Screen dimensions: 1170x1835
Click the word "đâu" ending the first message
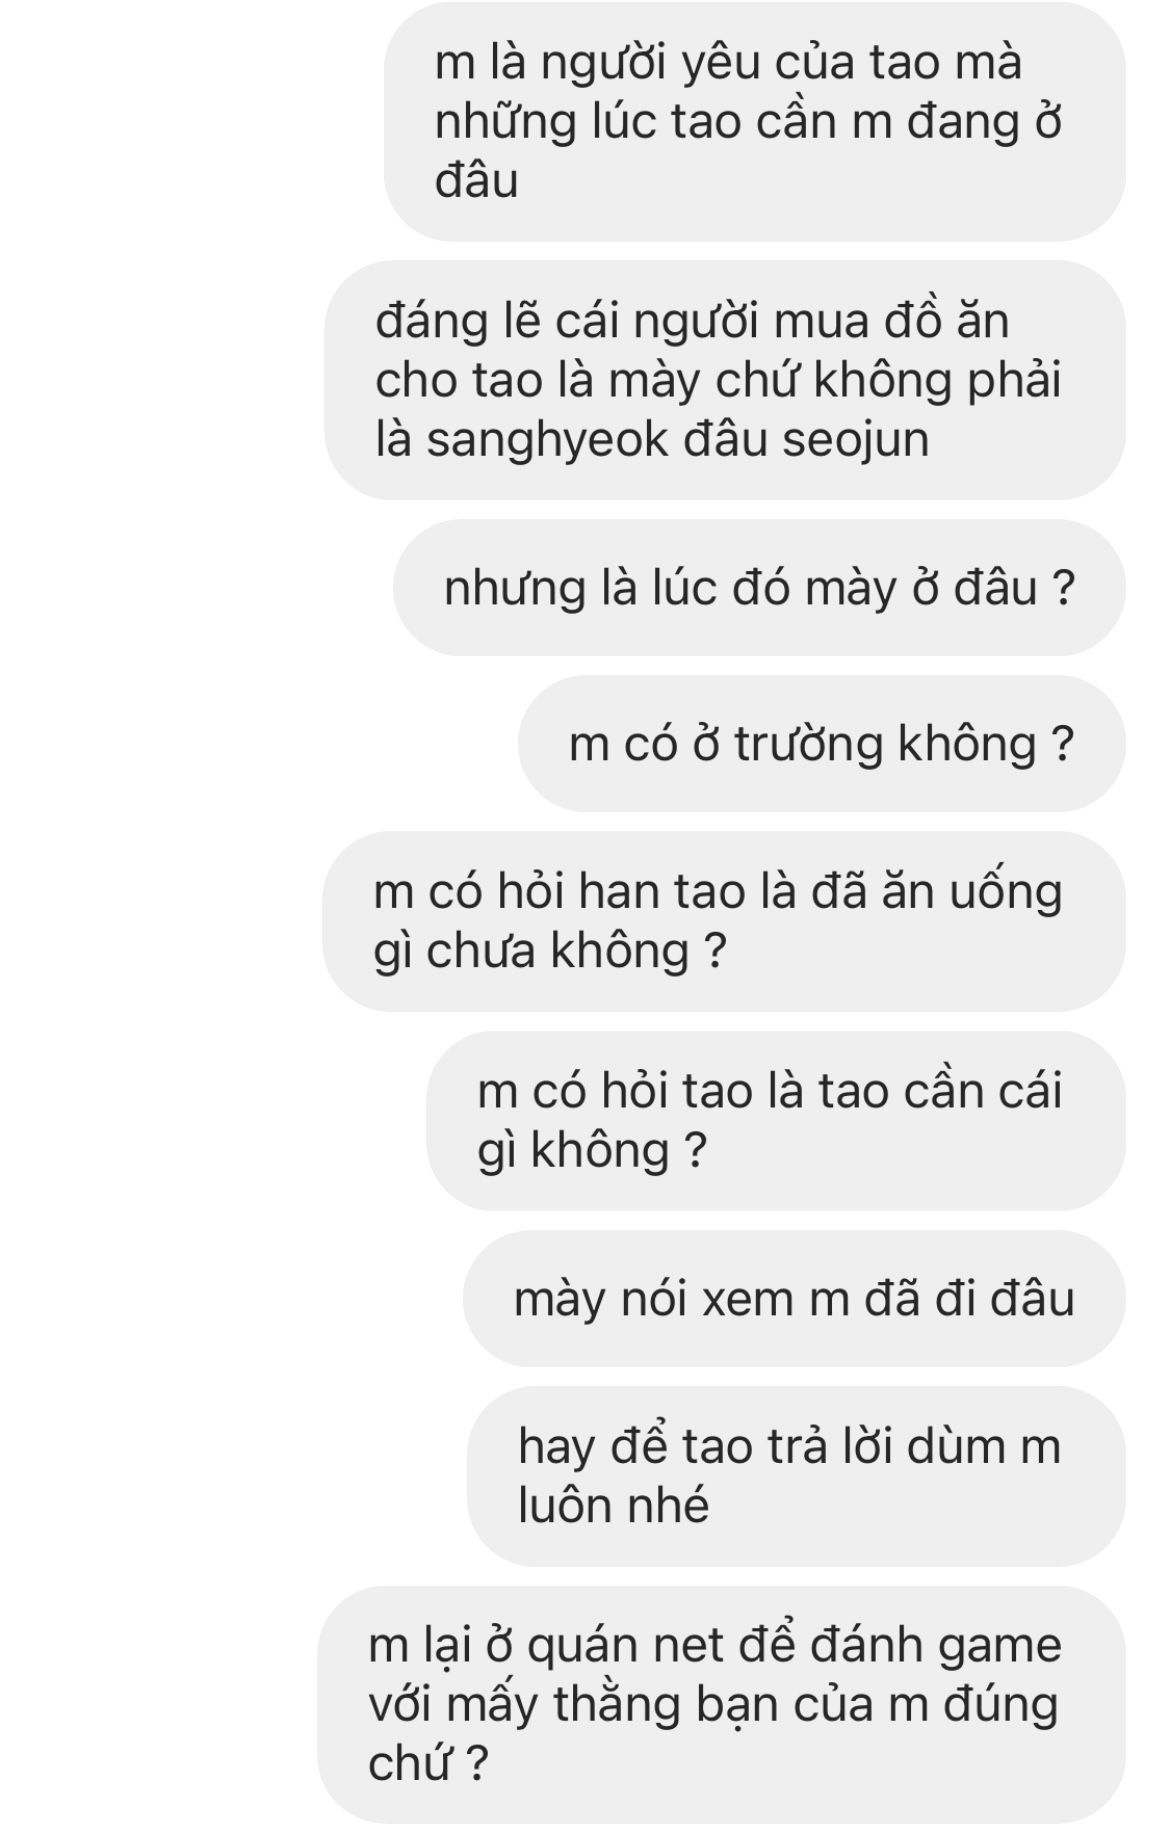tap(477, 181)
